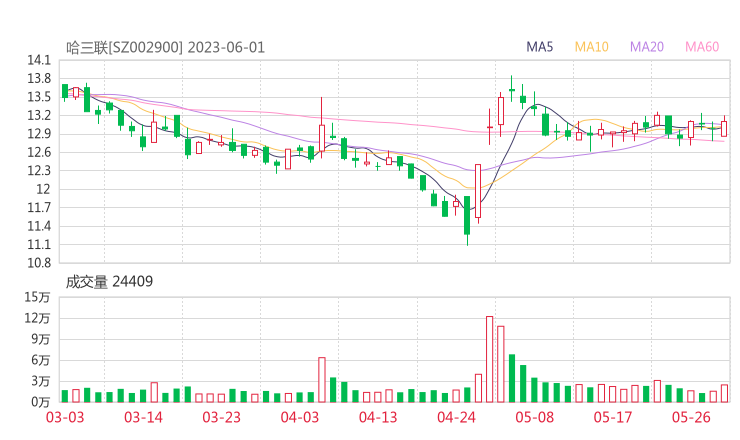Click the 成交量 24409 volume label
The height and width of the screenshot is (440, 740).
[109, 281]
